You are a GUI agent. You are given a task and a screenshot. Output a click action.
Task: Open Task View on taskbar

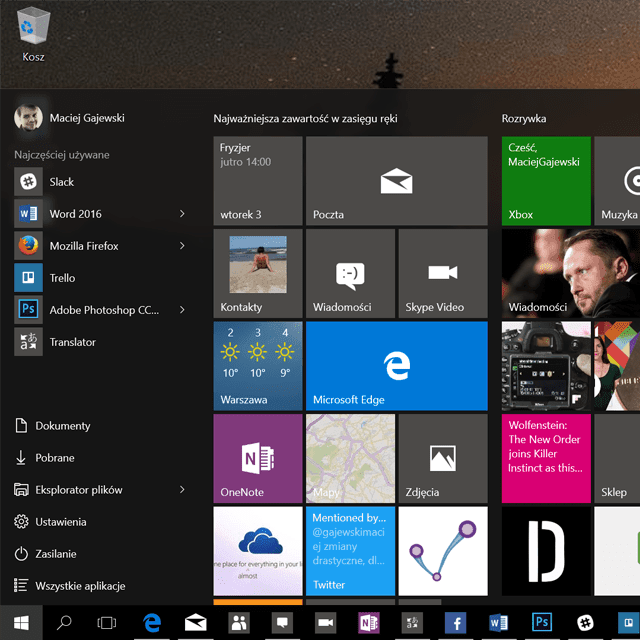click(x=107, y=622)
